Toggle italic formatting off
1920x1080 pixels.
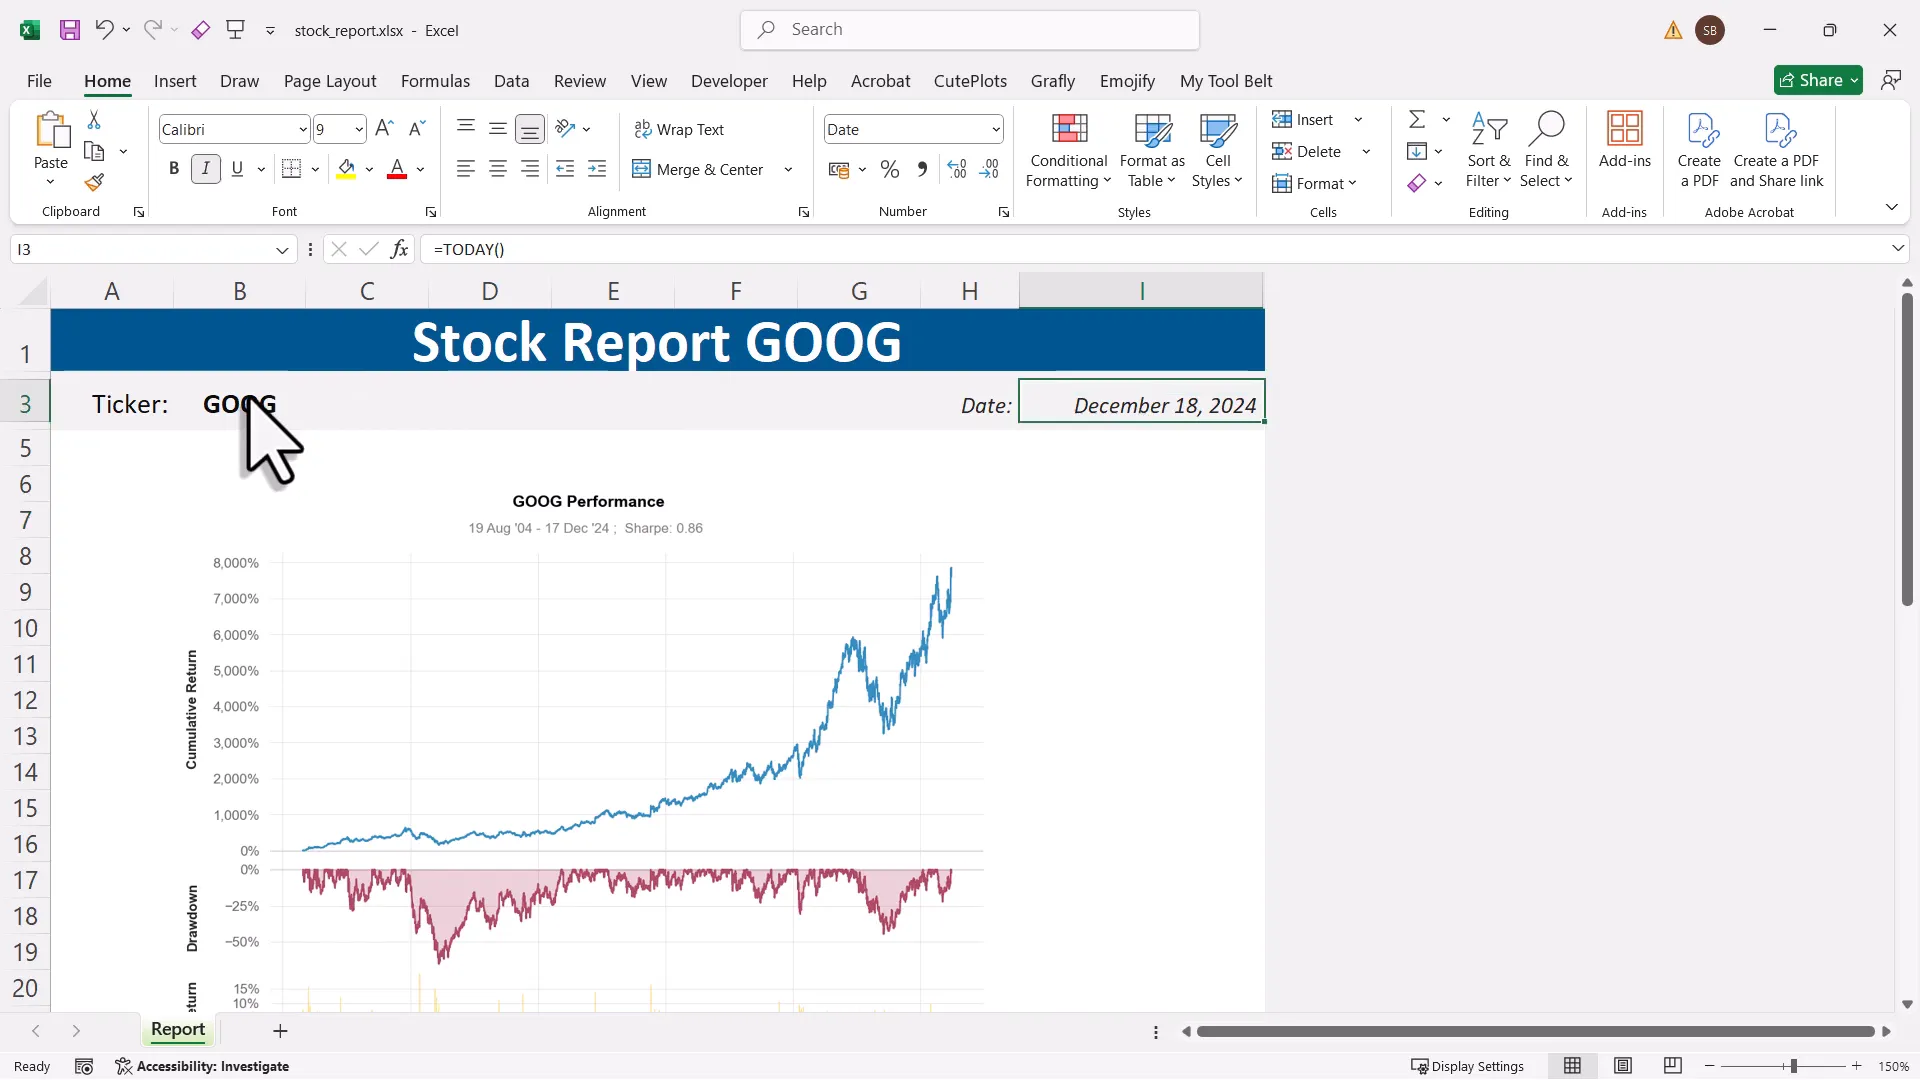pos(205,168)
